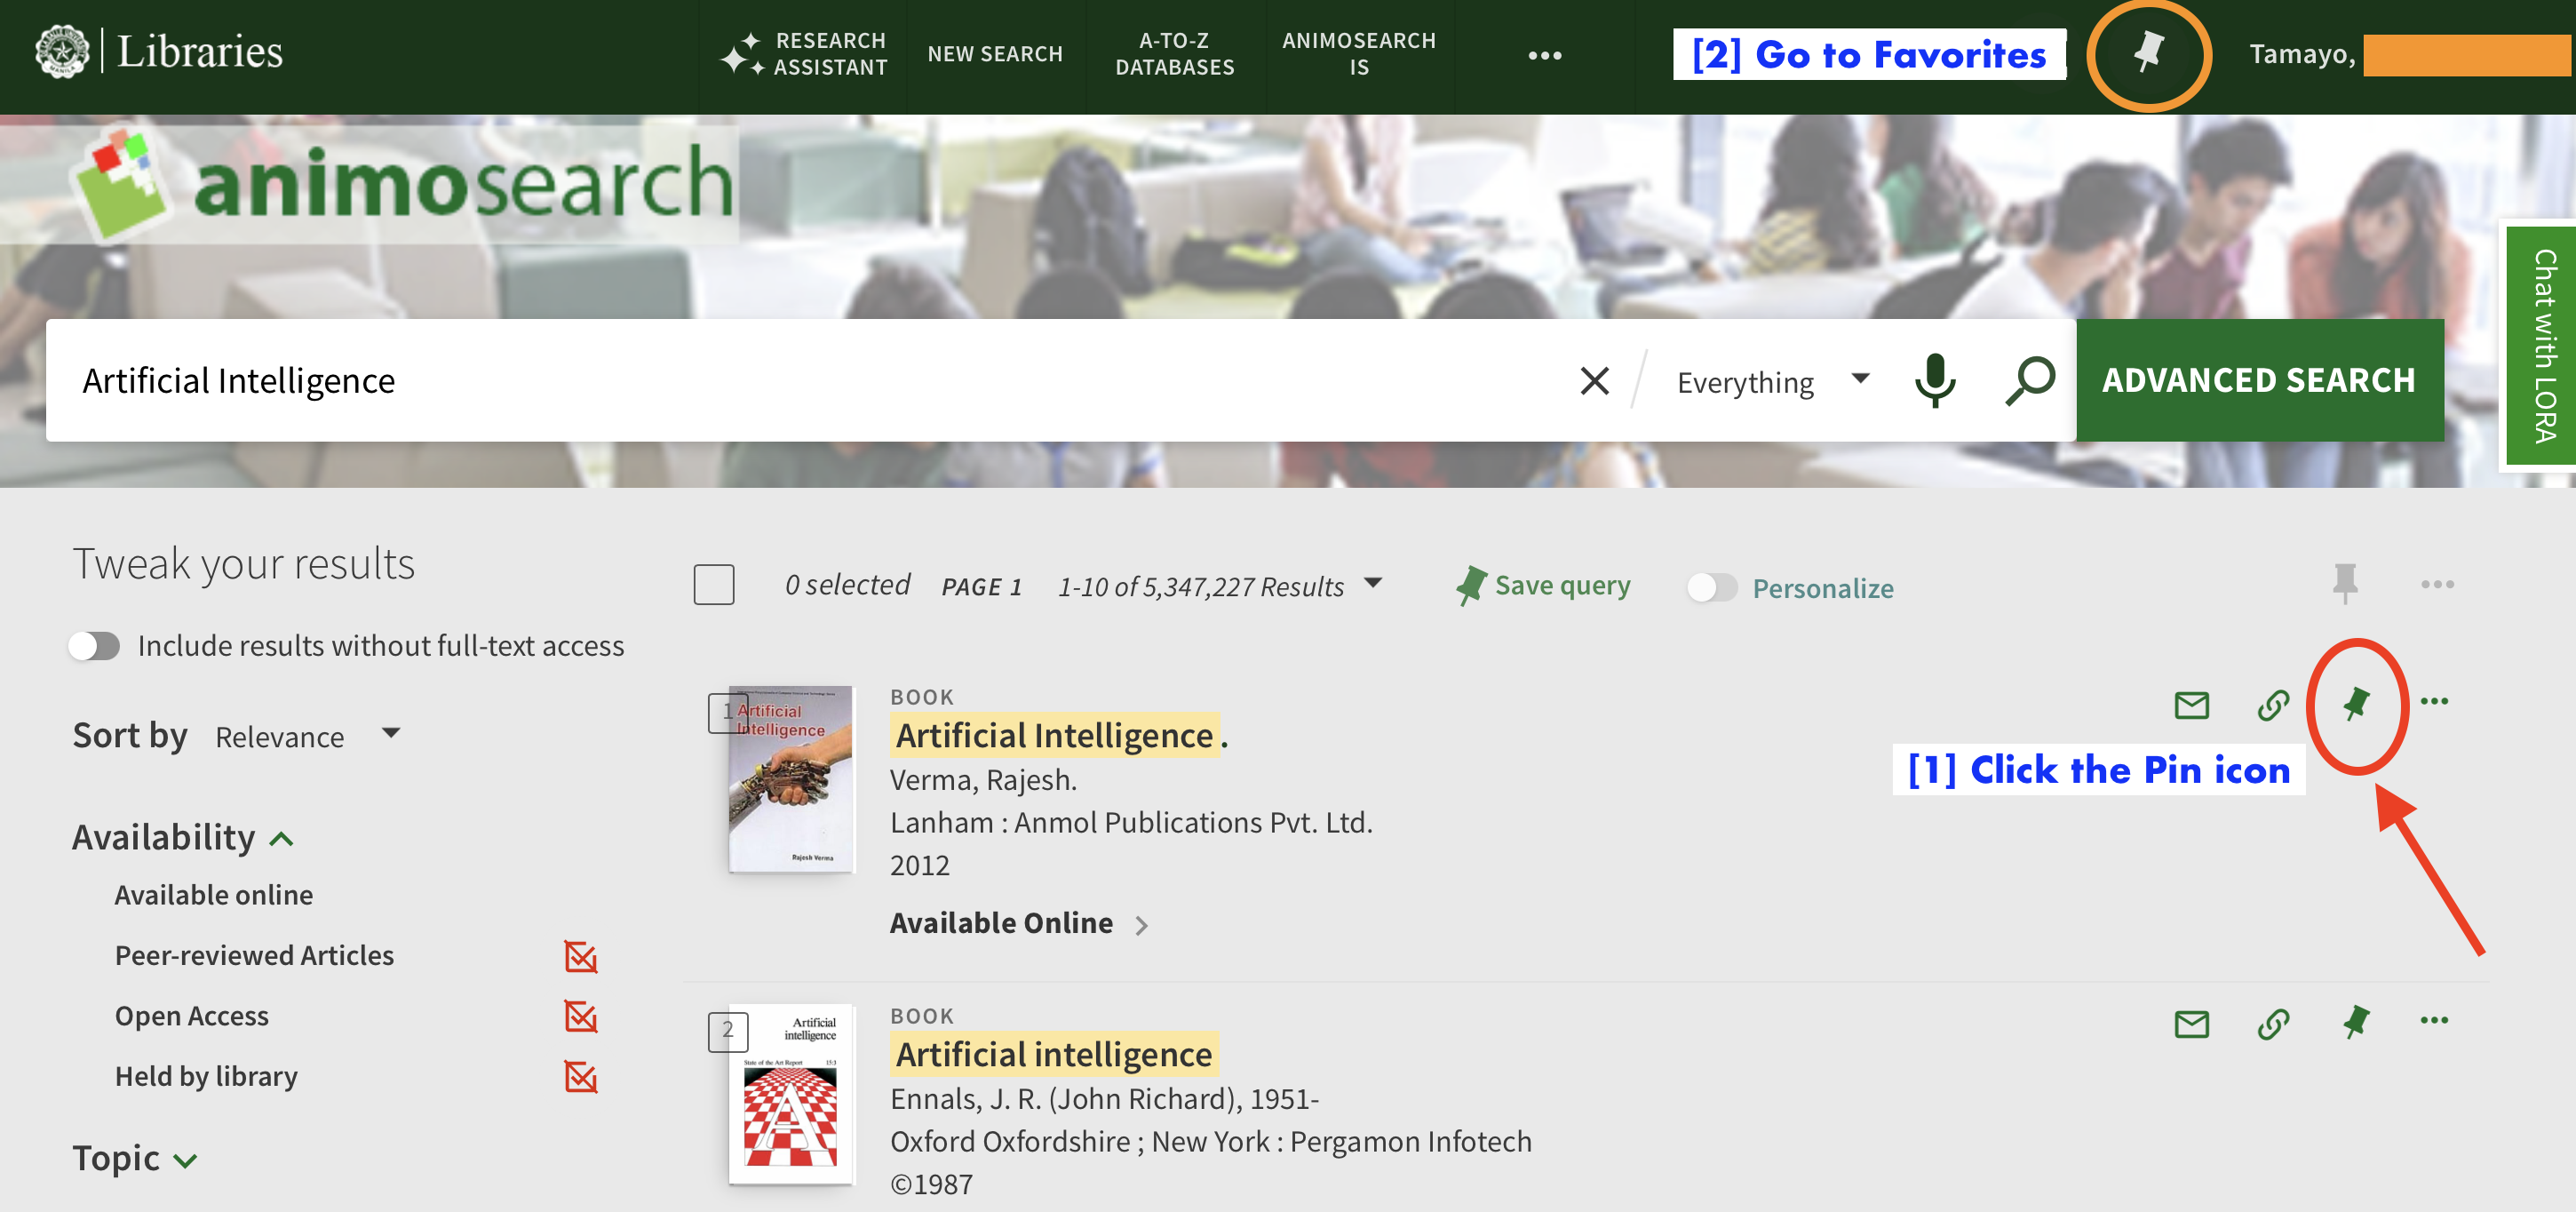Clear the search box with X icon

tap(1594, 380)
